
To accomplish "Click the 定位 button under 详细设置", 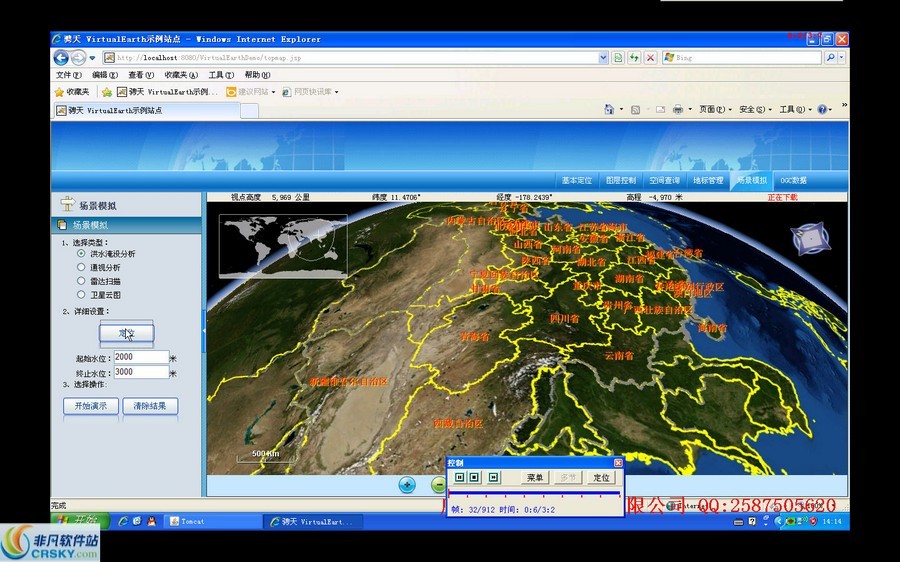I will pos(126,333).
